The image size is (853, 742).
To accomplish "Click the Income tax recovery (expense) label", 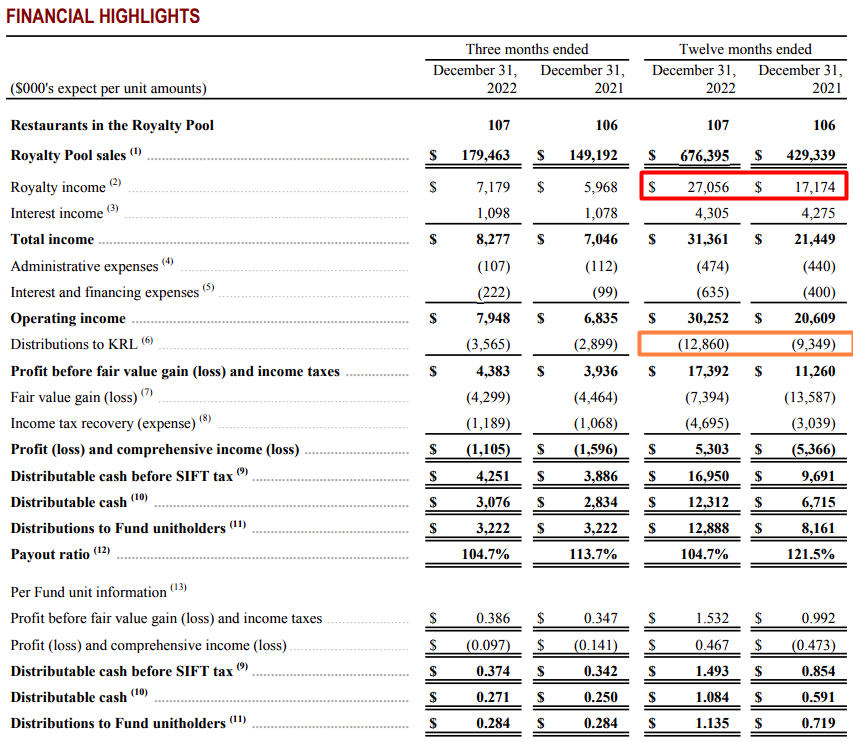I will point(103,424).
